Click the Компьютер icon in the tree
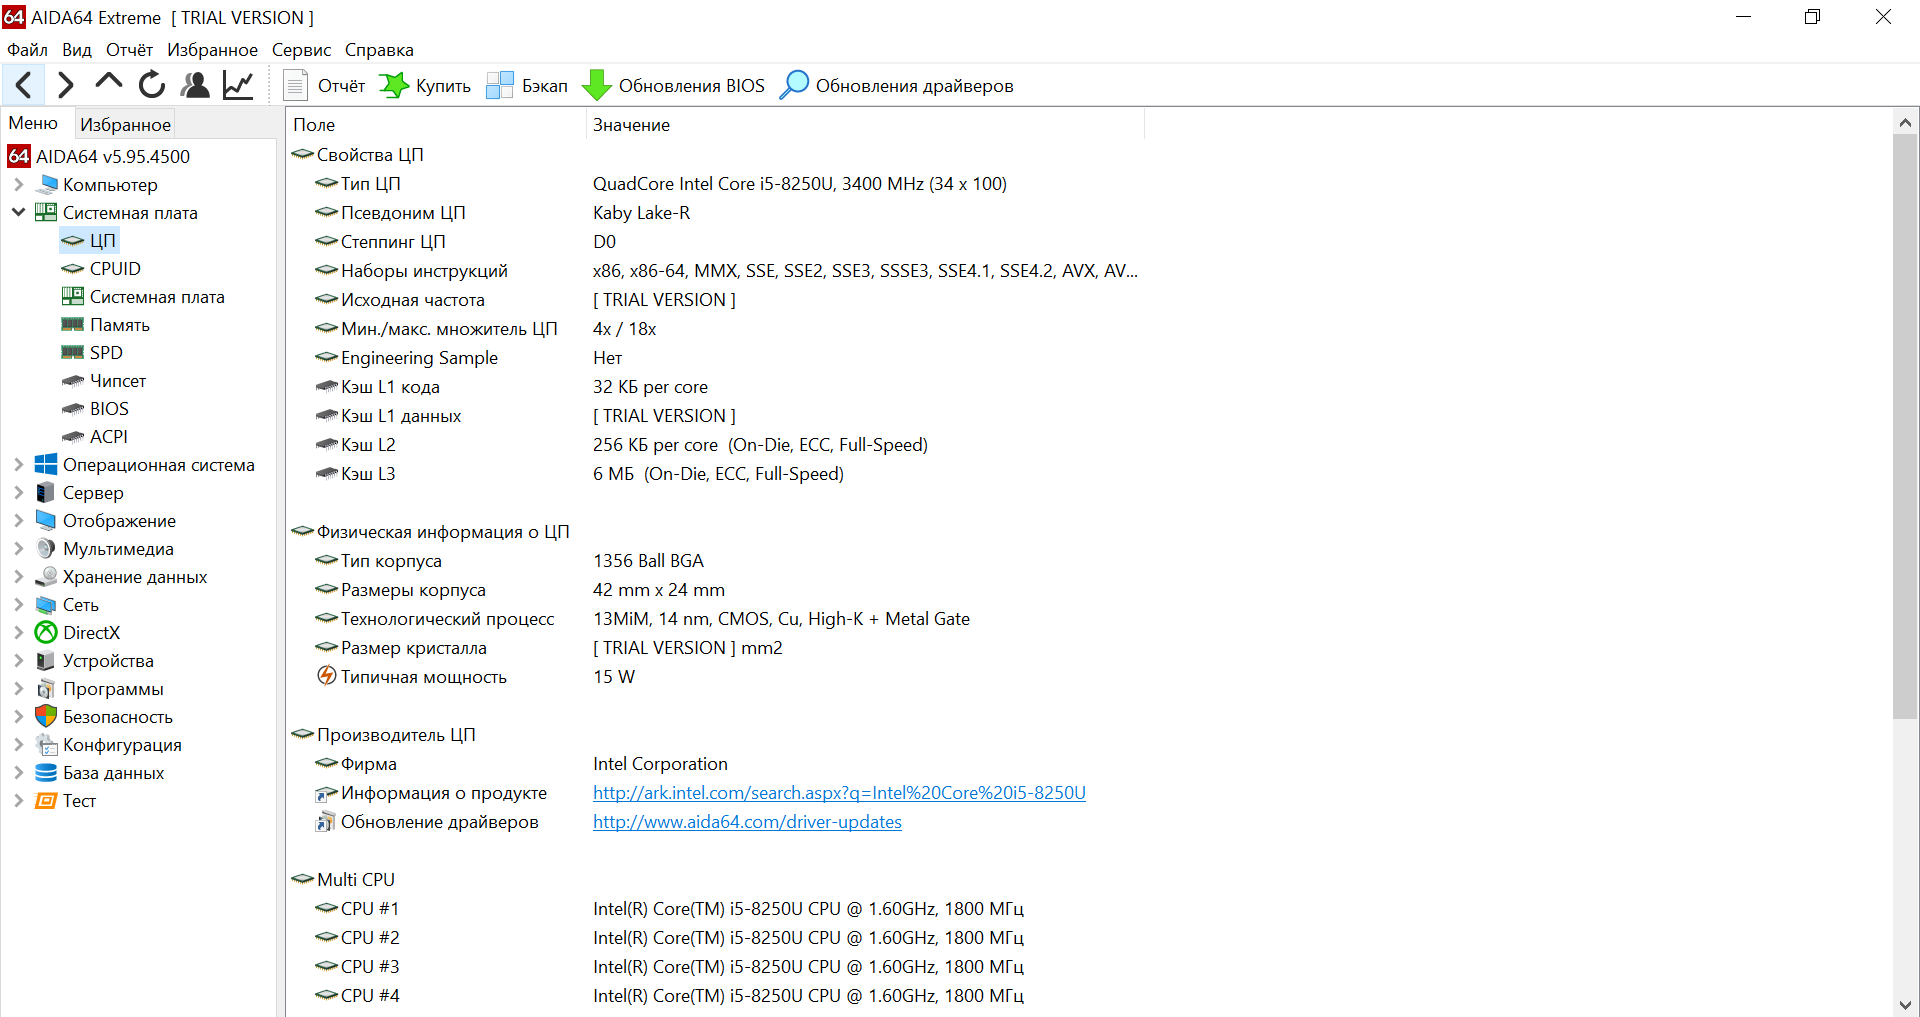Screen dimensions: 1920x1017 [46, 185]
